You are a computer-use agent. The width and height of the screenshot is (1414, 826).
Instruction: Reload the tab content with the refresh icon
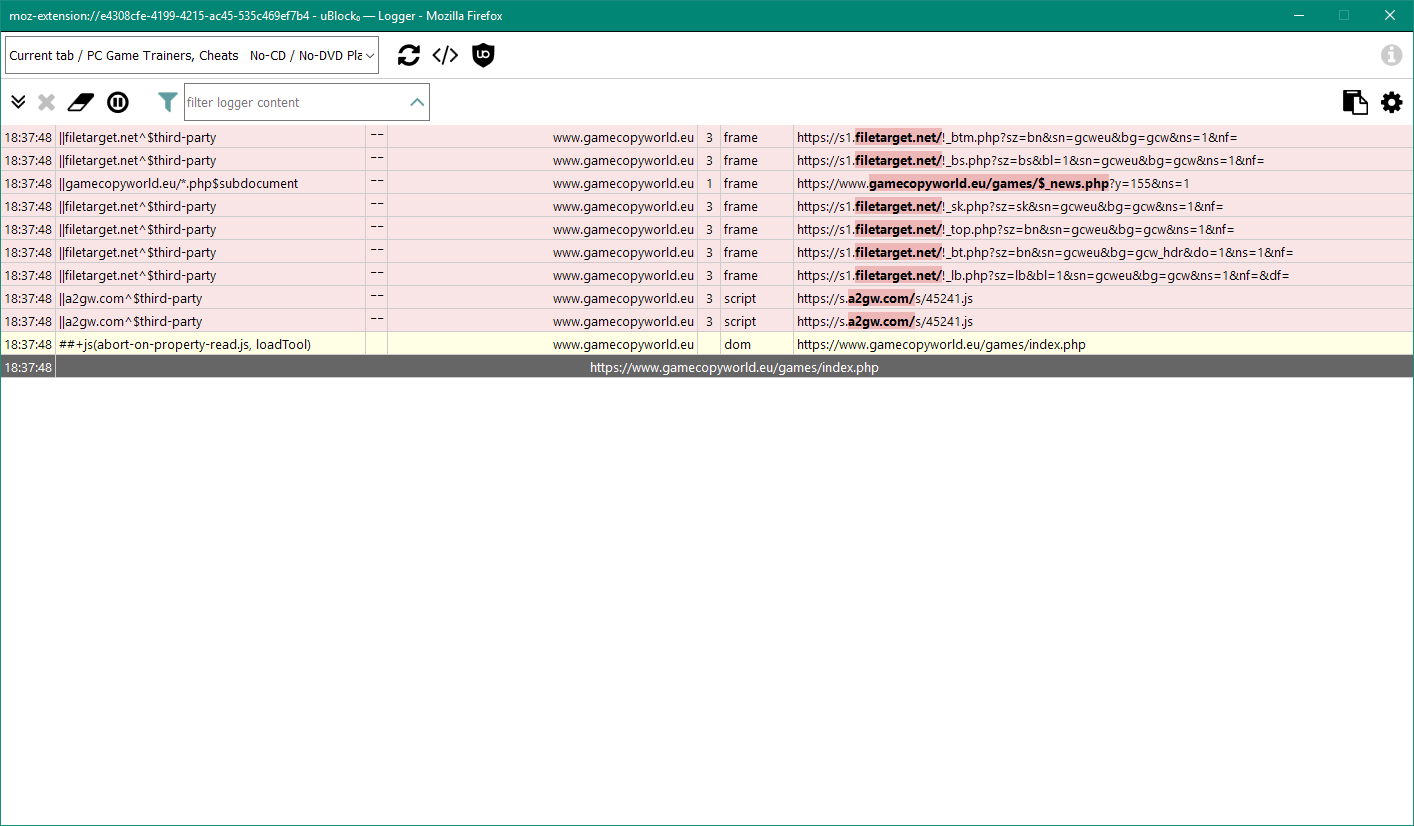409,56
